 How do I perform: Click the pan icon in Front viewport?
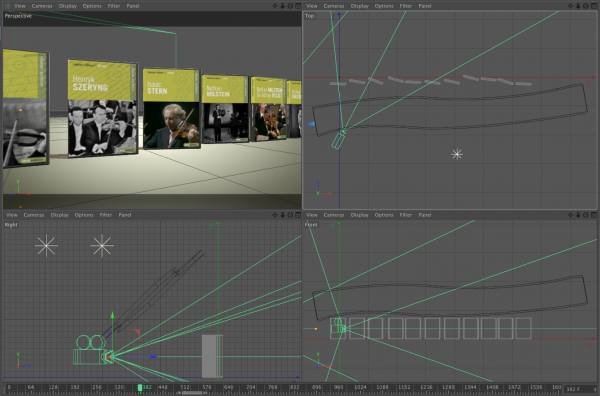(571, 215)
